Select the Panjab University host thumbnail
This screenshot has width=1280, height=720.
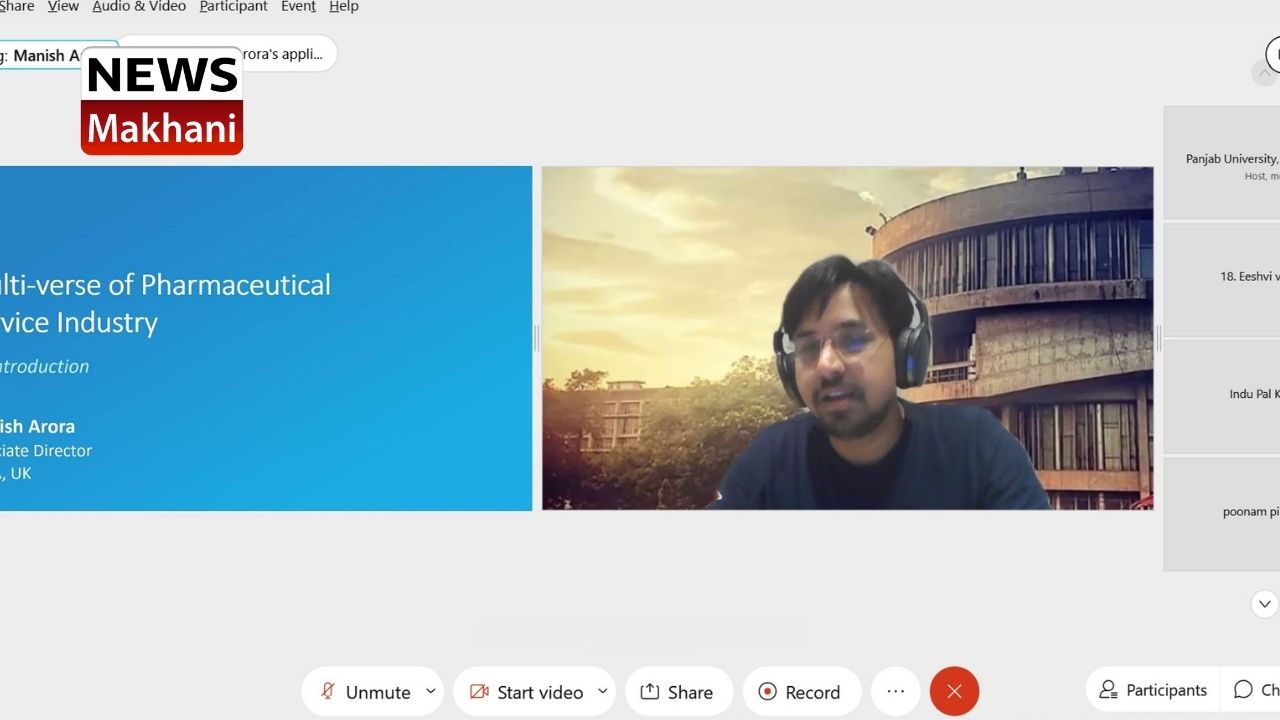1222,163
